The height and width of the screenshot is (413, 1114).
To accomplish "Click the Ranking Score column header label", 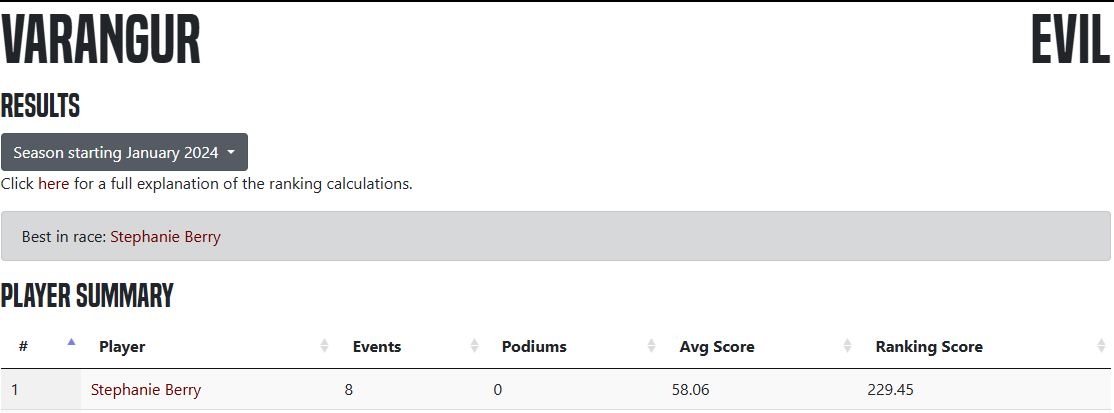I will [x=929, y=347].
